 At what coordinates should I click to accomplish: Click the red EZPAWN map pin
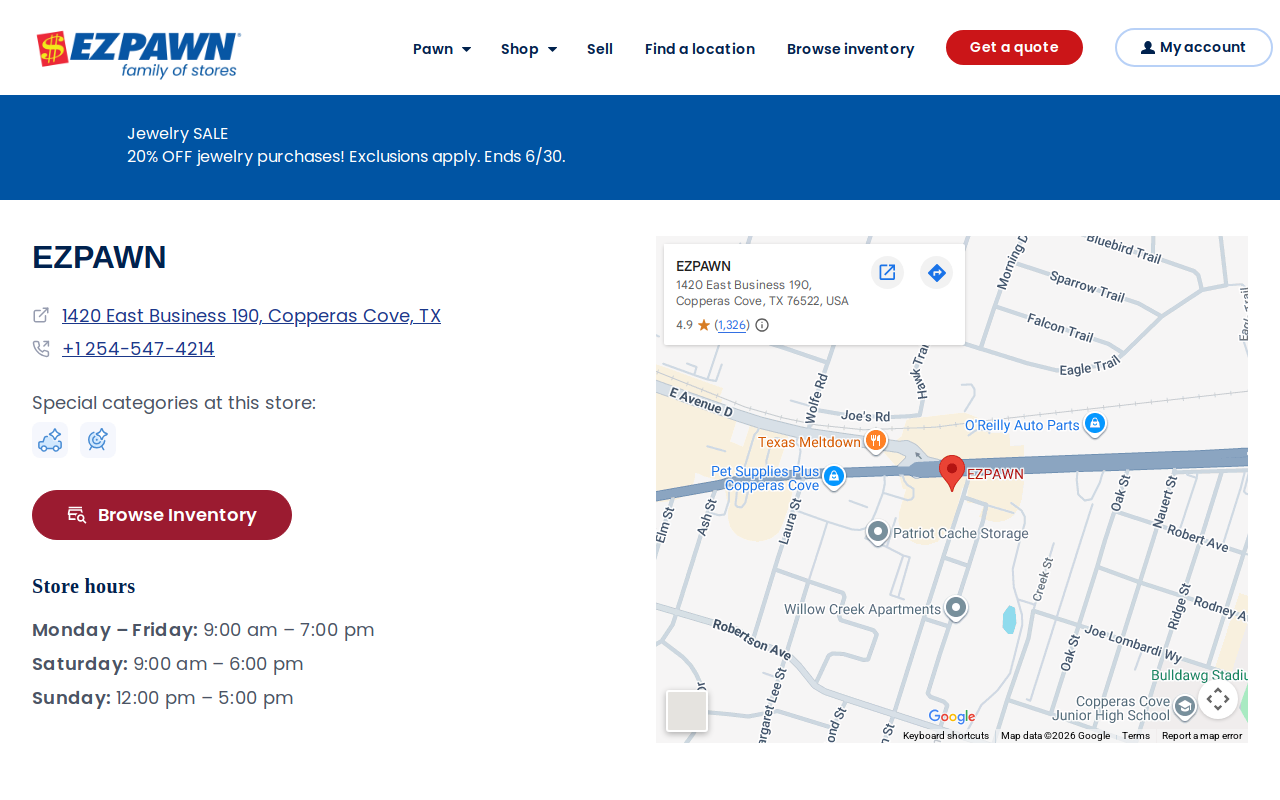click(952, 472)
